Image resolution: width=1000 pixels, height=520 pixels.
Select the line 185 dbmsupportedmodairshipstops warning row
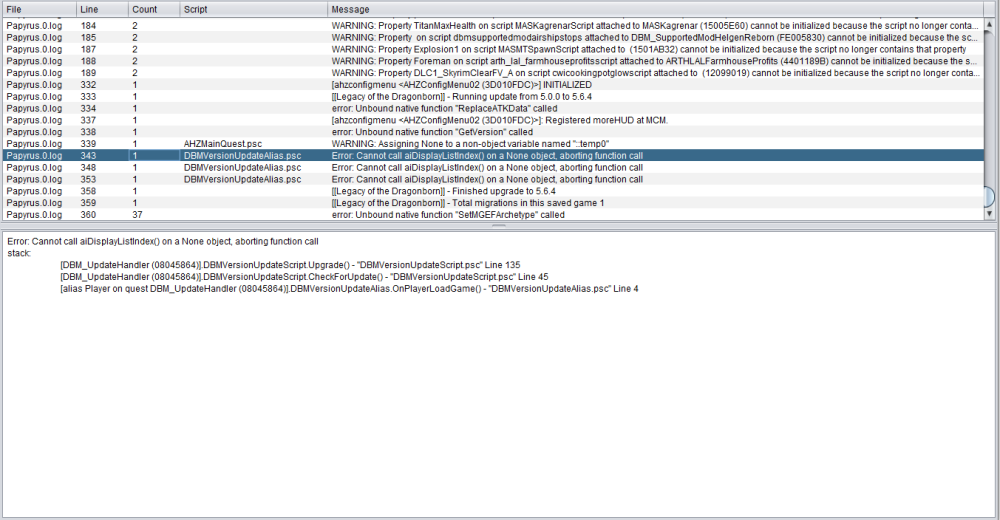click(x=492, y=38)
